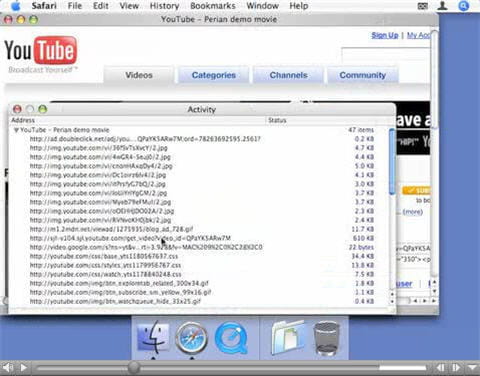The height and width of the screenshot is (376, 480).
Task: Open the Window menu
Action: 262,6
